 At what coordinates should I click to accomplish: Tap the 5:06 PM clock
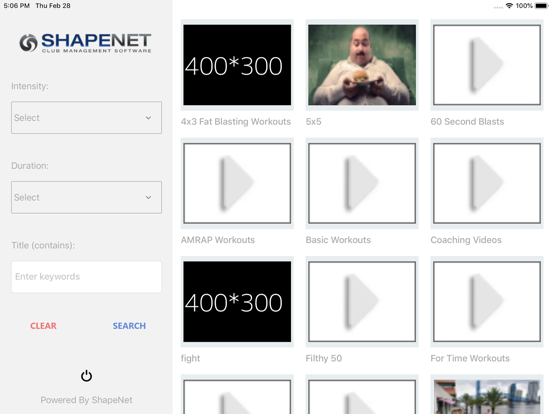17,6
